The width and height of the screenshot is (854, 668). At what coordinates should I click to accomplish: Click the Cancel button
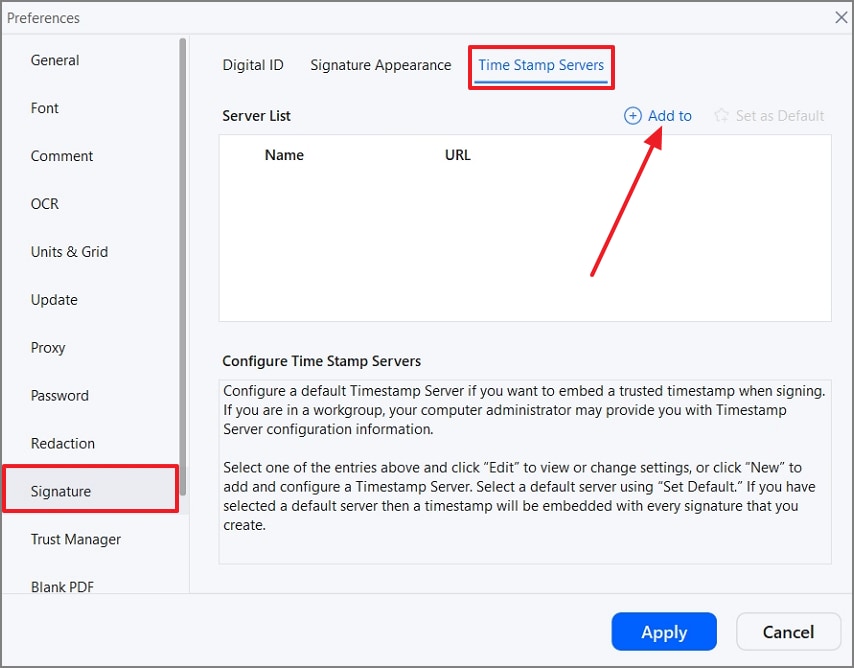coord(788,632)
